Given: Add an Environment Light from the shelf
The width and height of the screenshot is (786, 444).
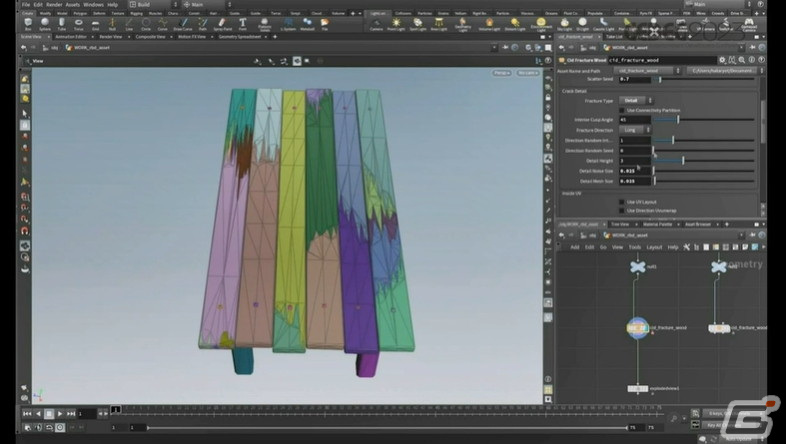Looking at the screenshot, I should pos(541,24).
